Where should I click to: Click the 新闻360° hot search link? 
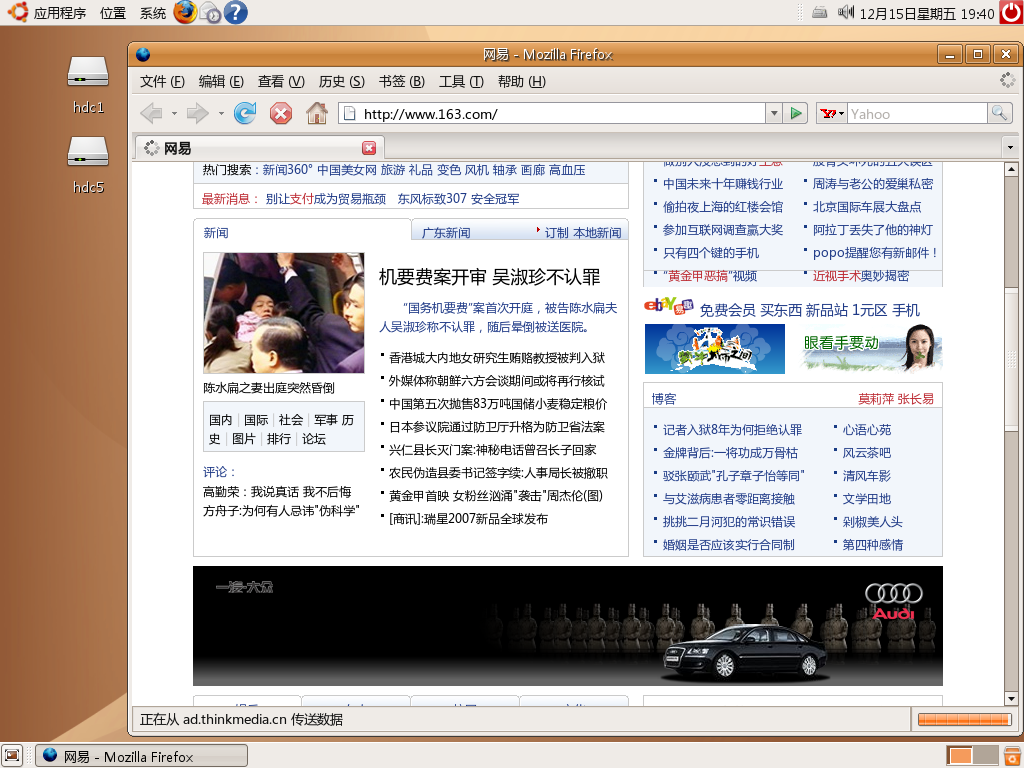[287, 170]
